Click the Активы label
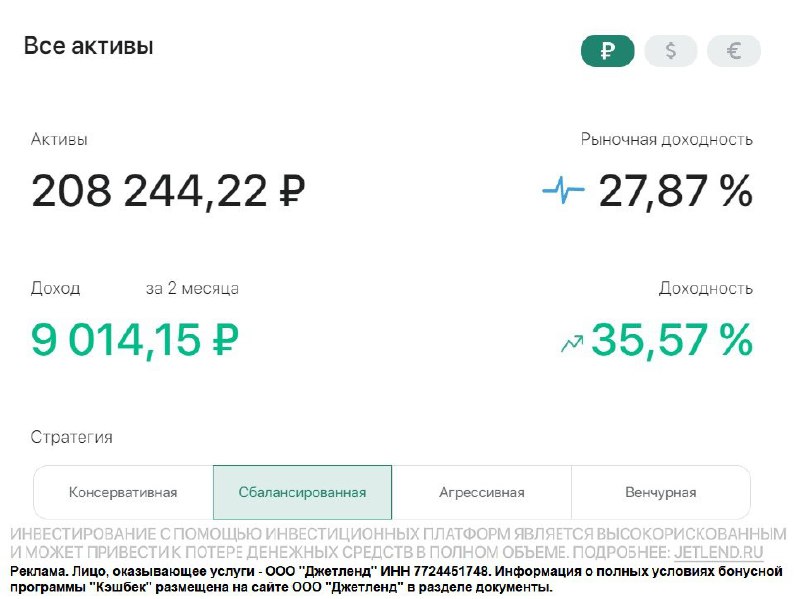The image size is (800, 599). 59,139
